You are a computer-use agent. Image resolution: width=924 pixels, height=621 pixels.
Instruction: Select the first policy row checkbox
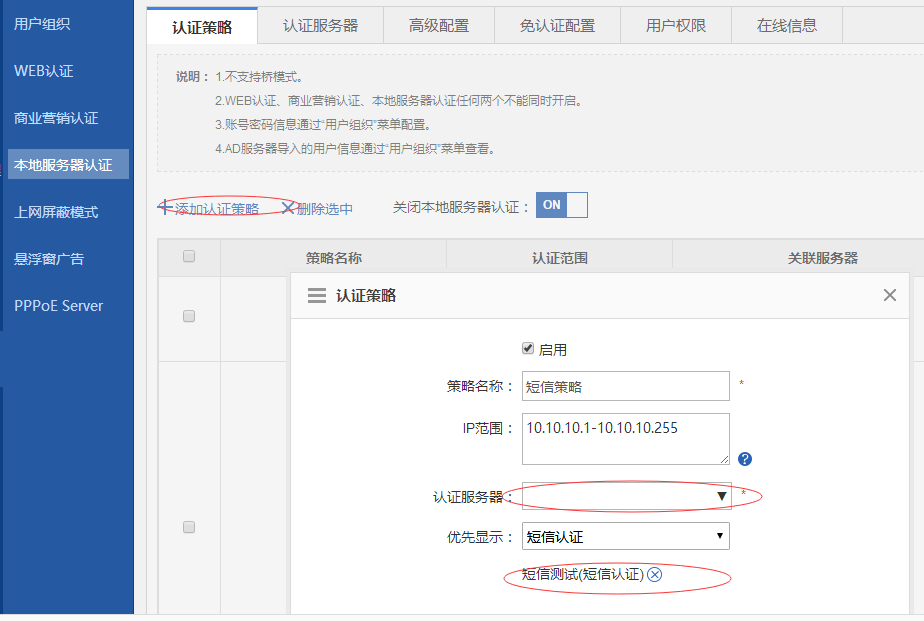tap(189, 316)
